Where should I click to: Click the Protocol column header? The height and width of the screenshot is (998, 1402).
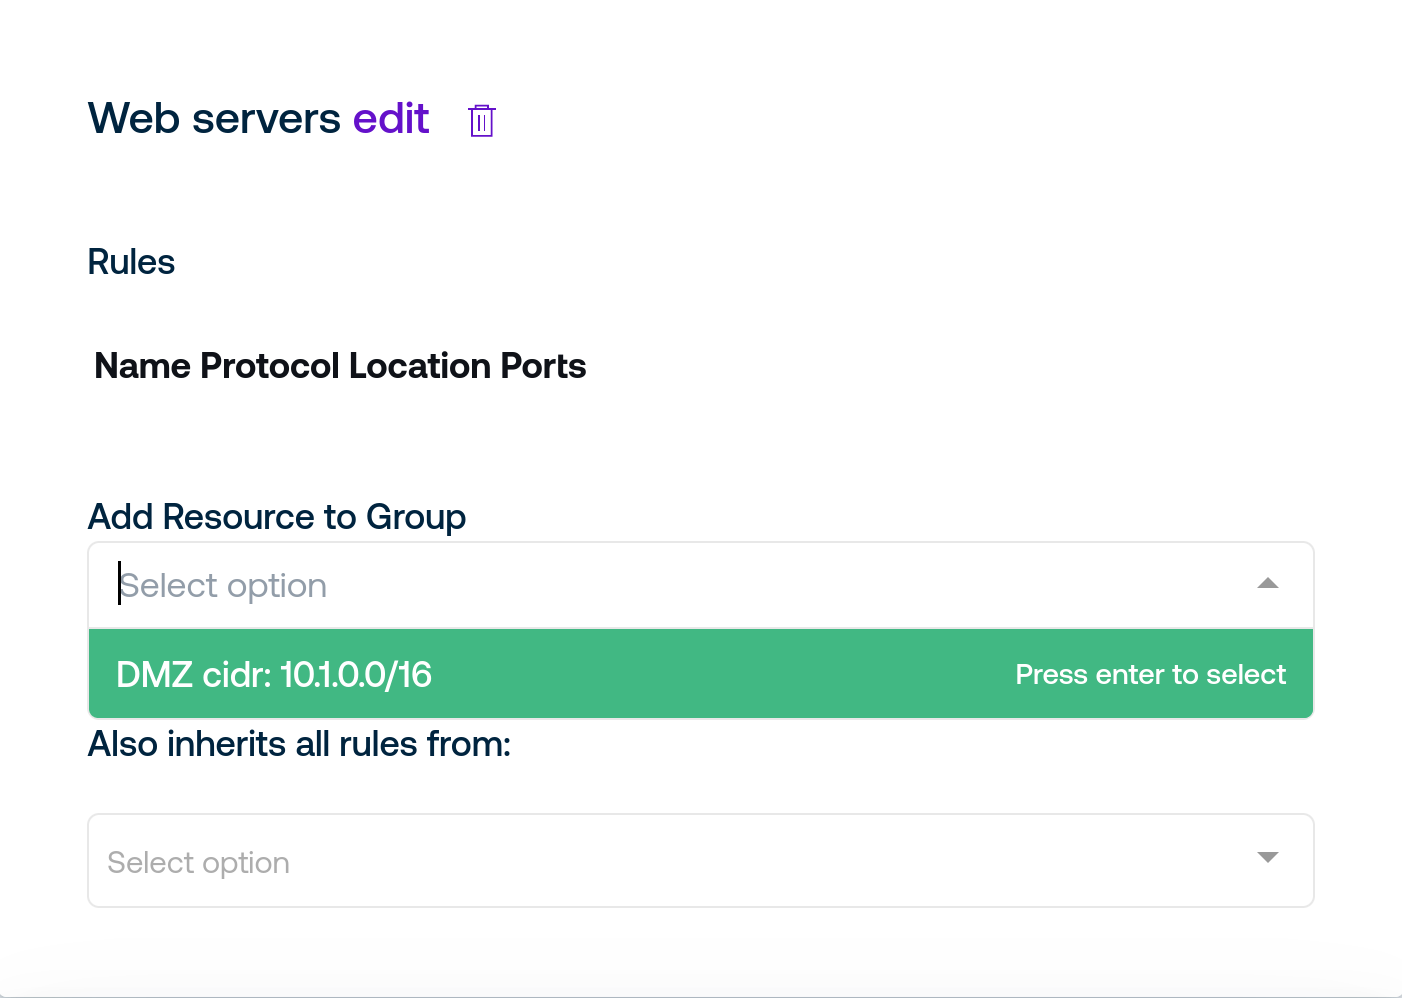pyautogui.click(x=270, y=366)
